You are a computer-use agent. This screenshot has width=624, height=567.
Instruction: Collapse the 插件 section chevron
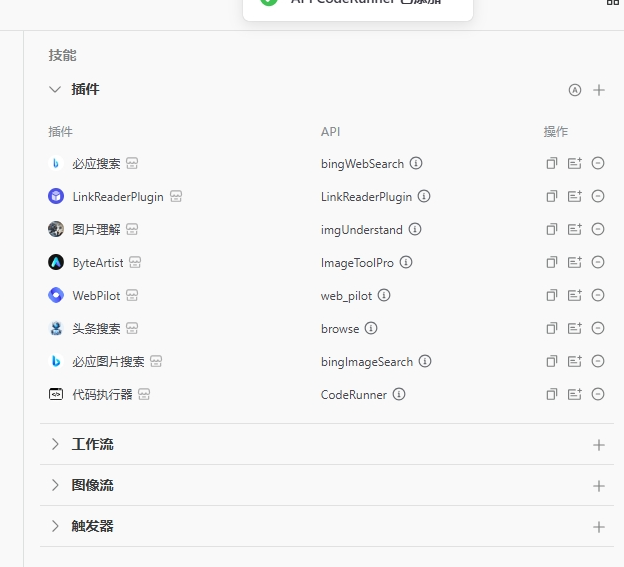pyautogui.click(x=55, y=90)
